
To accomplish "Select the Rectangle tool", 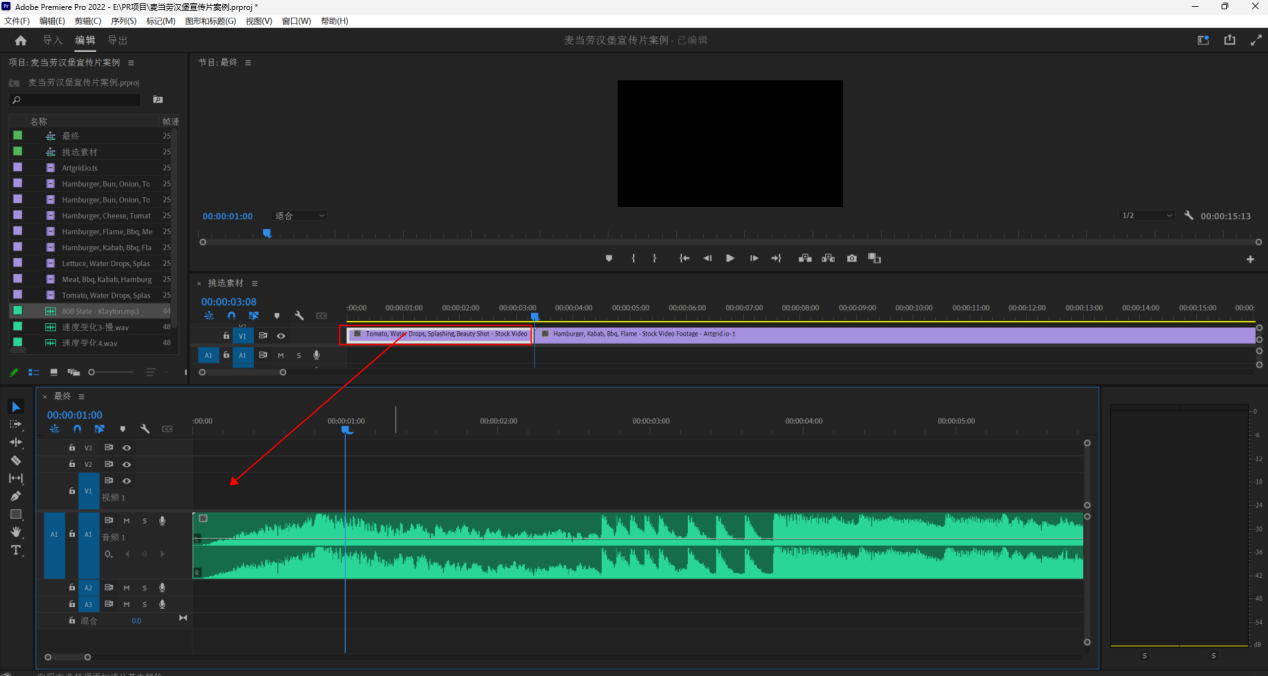I will [16, 514].
